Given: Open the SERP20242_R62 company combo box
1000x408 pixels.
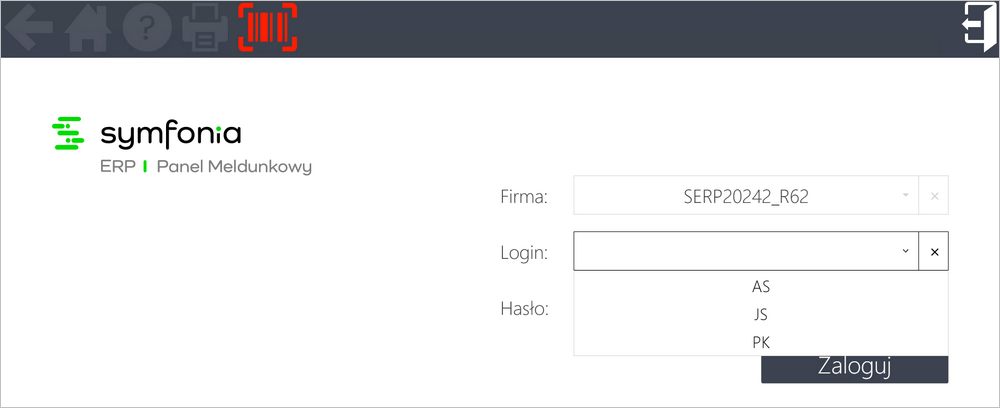Looking at the screenshot, I should [x=746, y=195].
